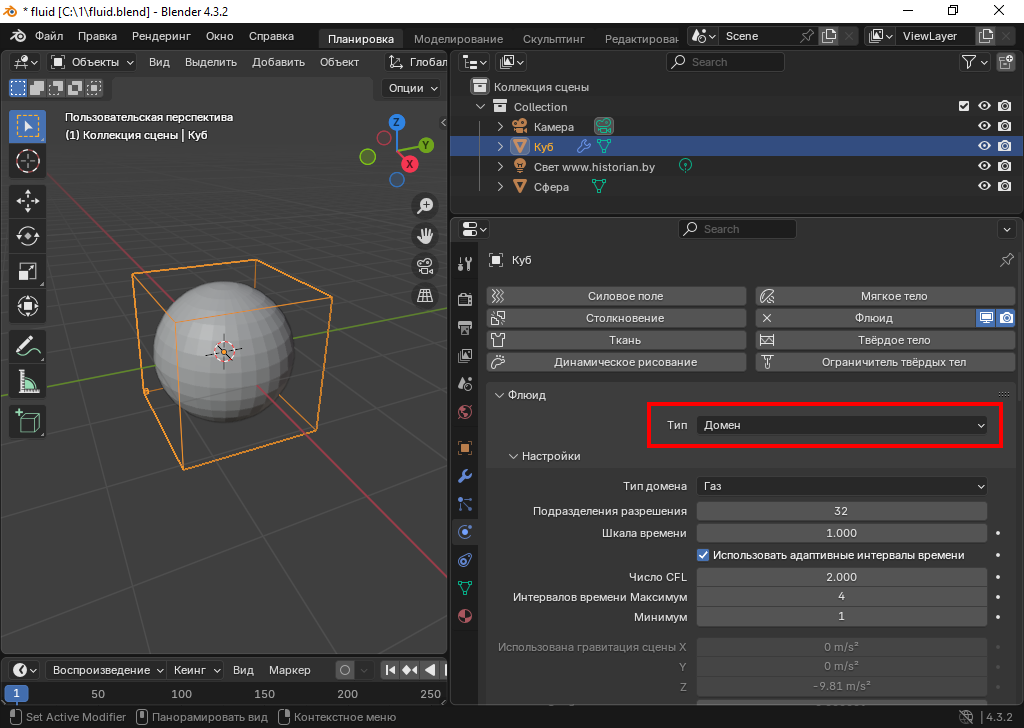The image size is (1024, 728).
Task: Toggle camera view in the viewport
Action: tap(425, 266)
